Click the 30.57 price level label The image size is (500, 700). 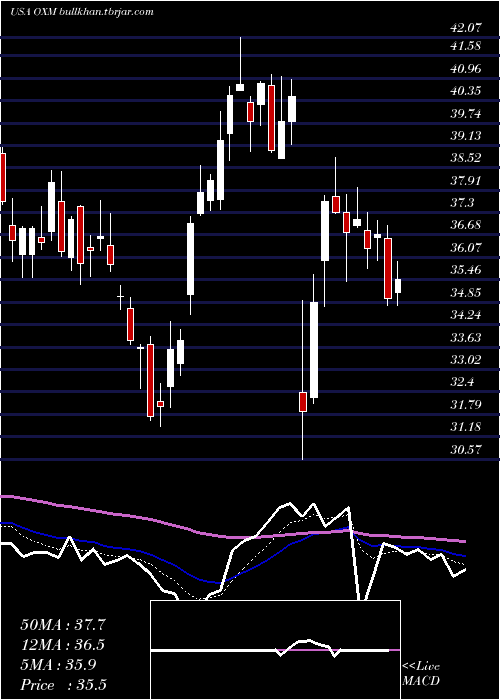point(466,450)
